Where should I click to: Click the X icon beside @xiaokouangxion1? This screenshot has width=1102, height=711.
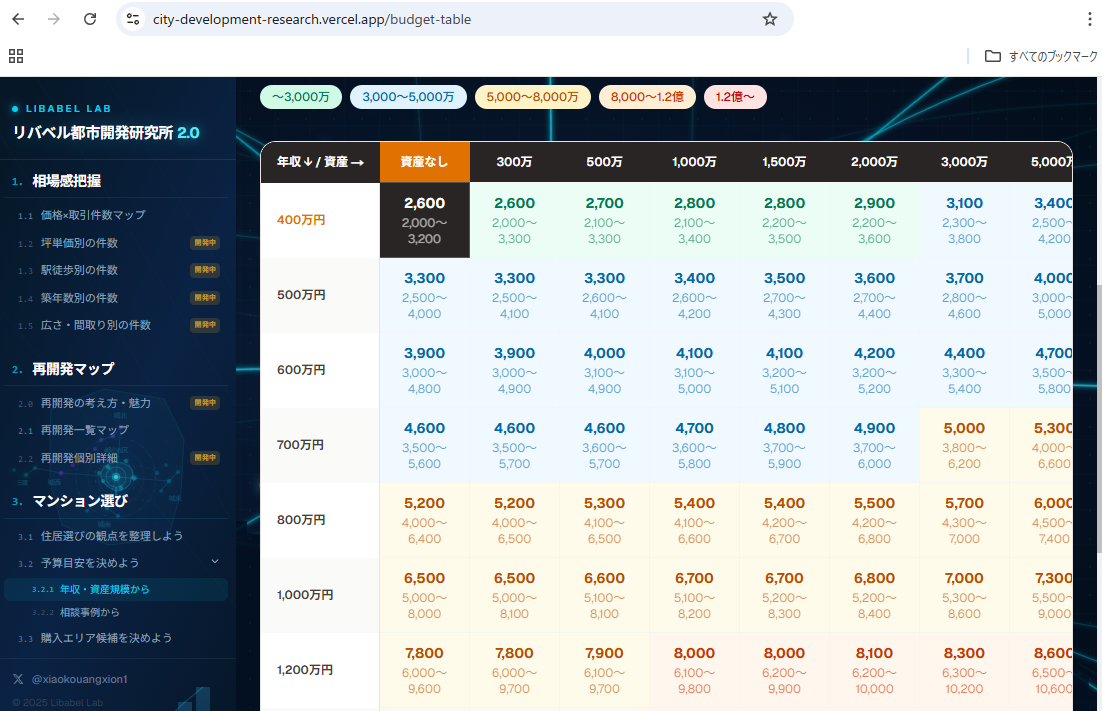point(18,679)
